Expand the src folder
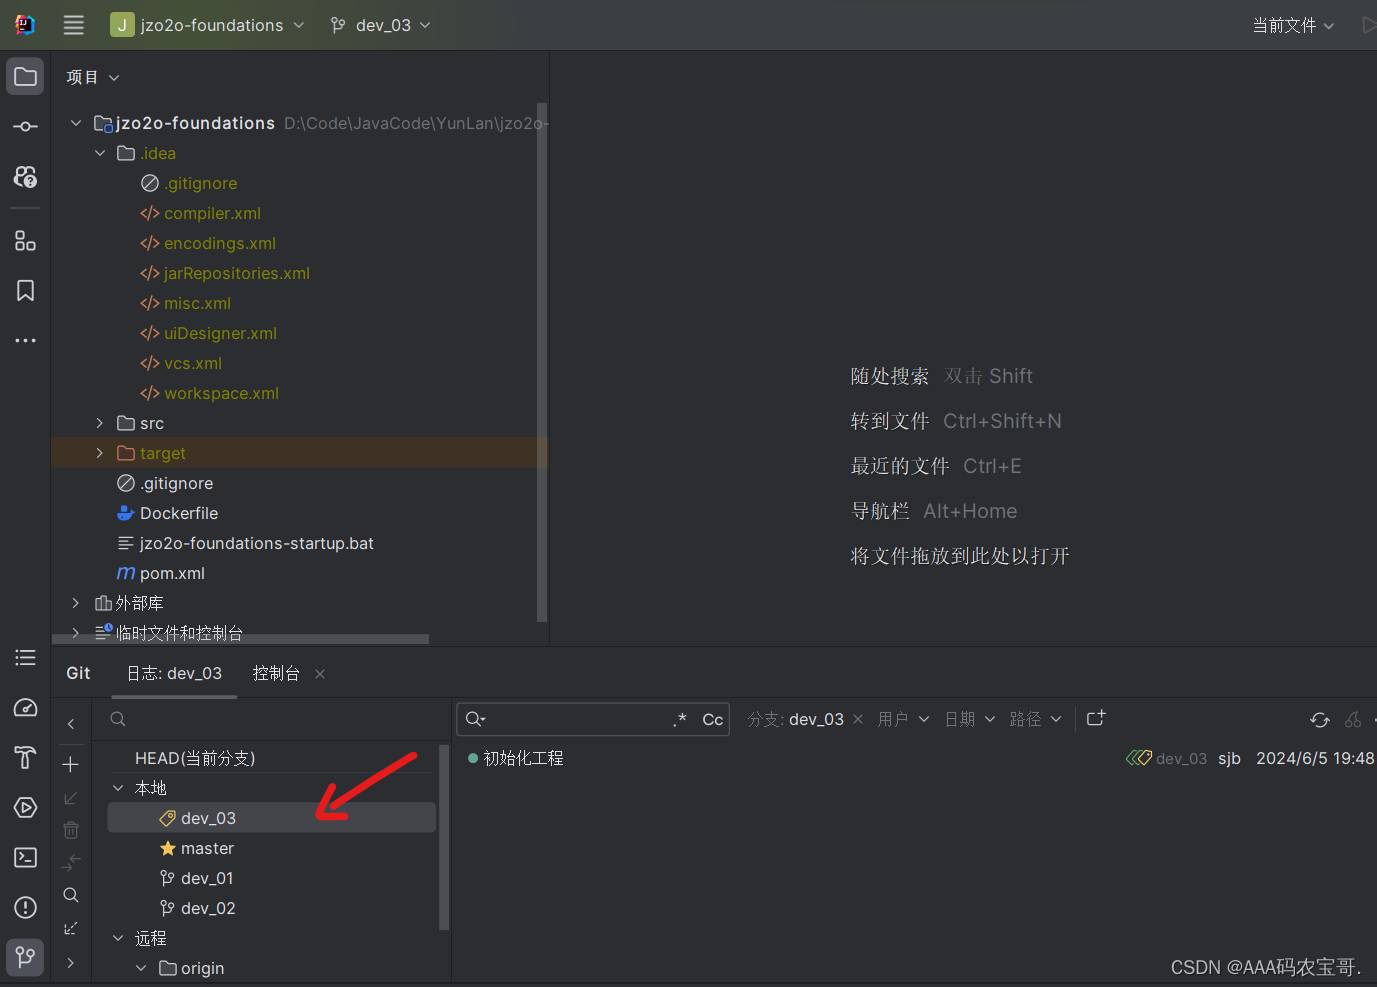 click(x=100, y=423)
